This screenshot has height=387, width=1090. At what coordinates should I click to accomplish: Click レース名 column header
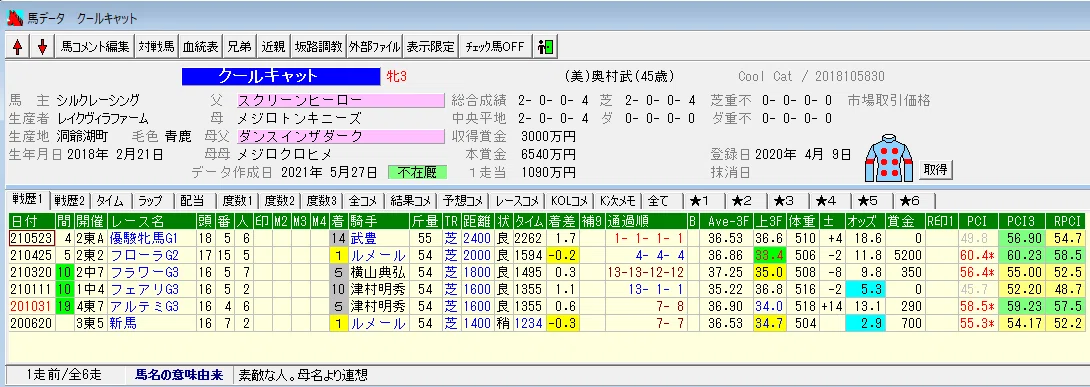(x=152, y=222)
